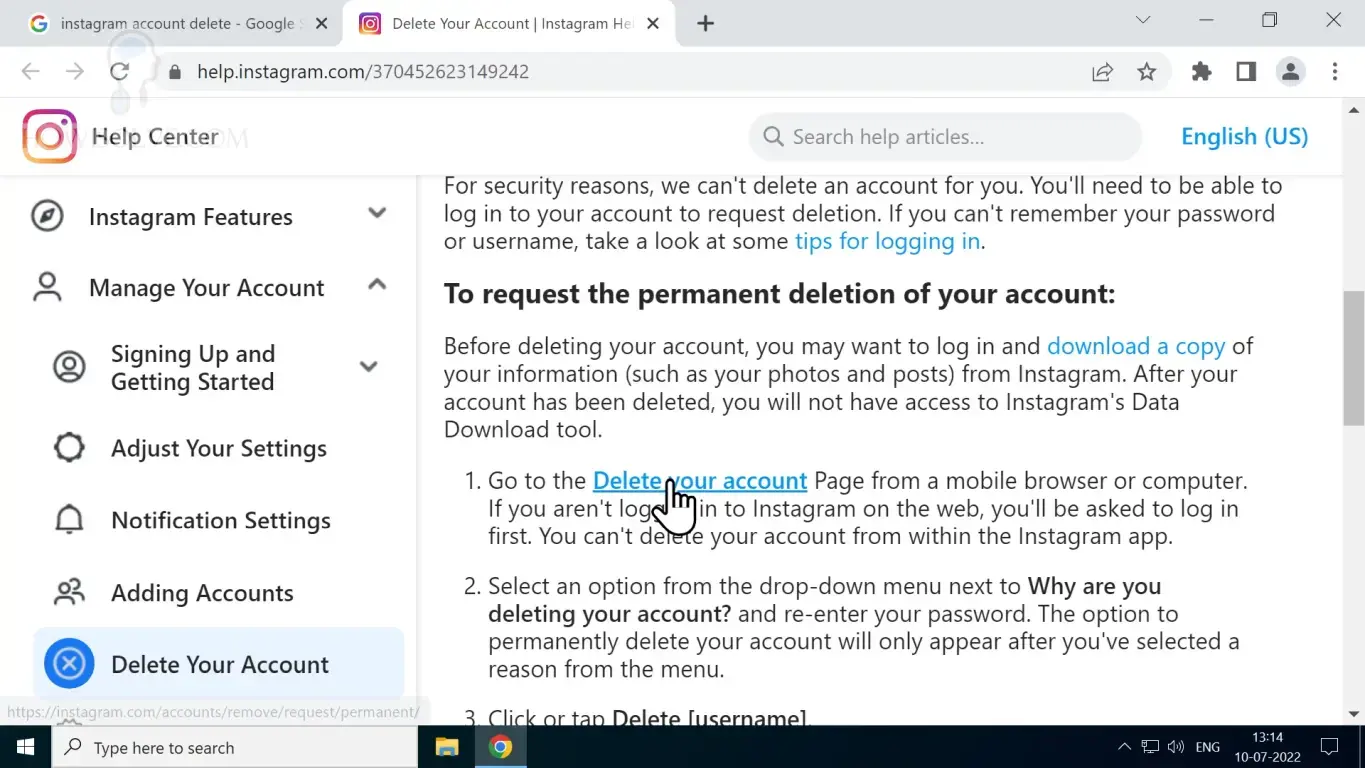Click the share page icon in address bar

(1102, 71)
